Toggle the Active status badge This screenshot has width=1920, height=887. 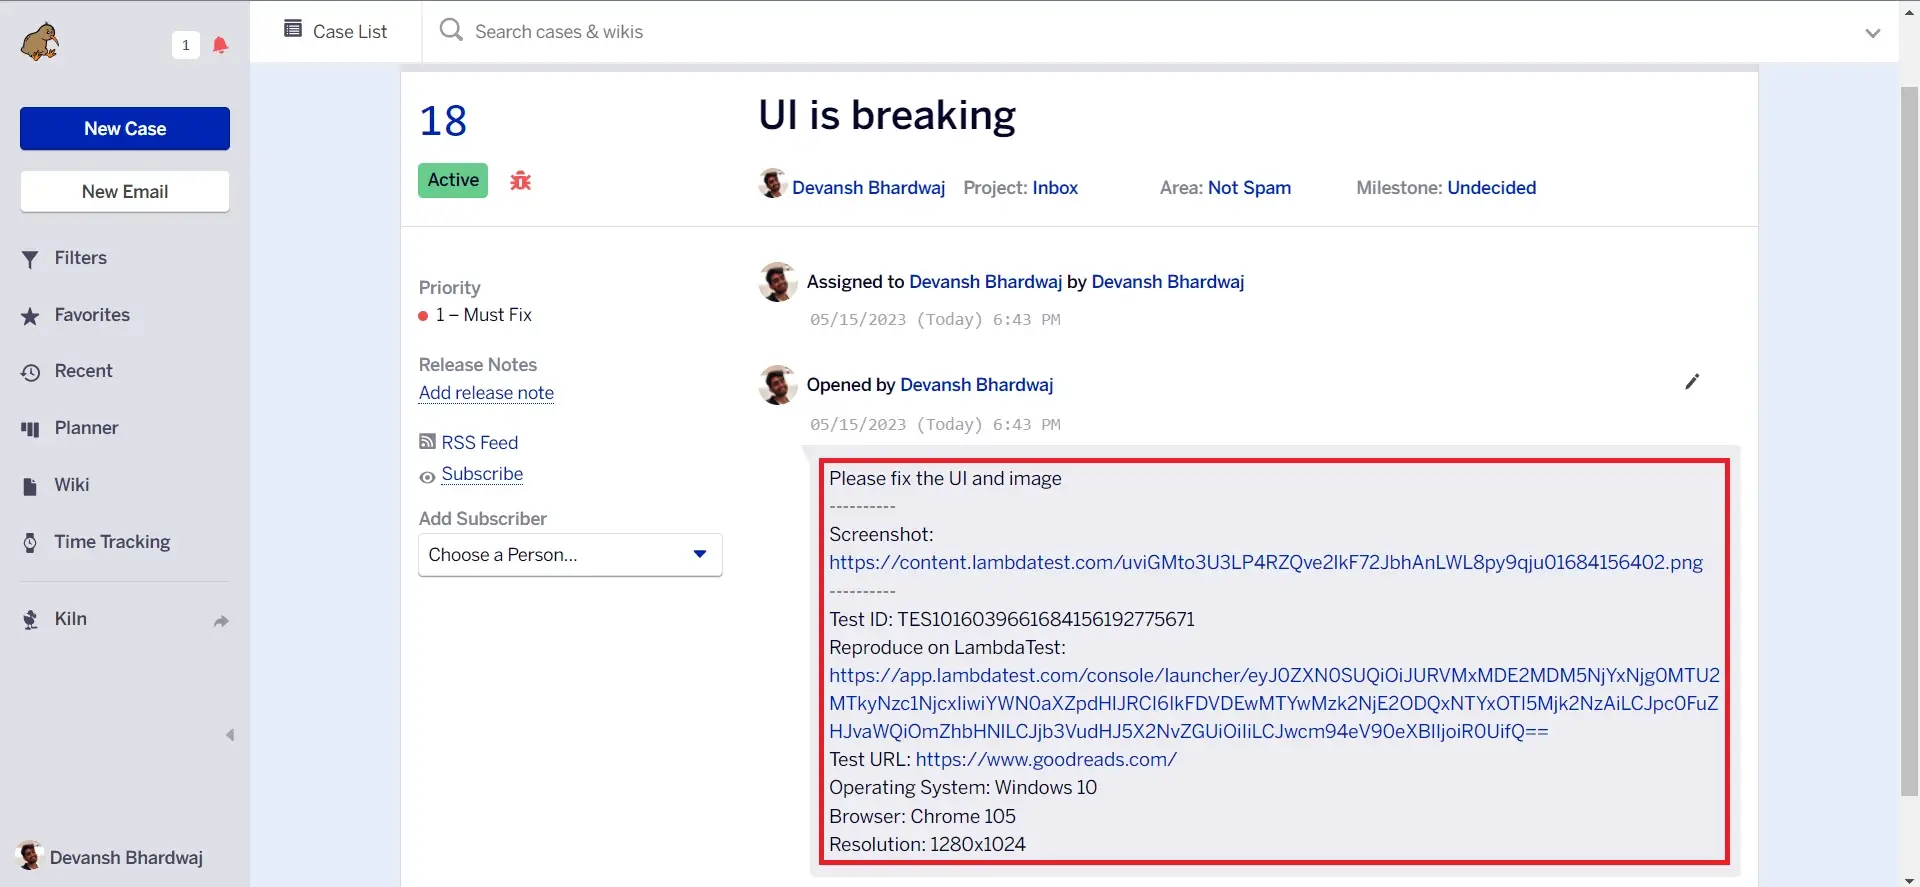point(453,180)
